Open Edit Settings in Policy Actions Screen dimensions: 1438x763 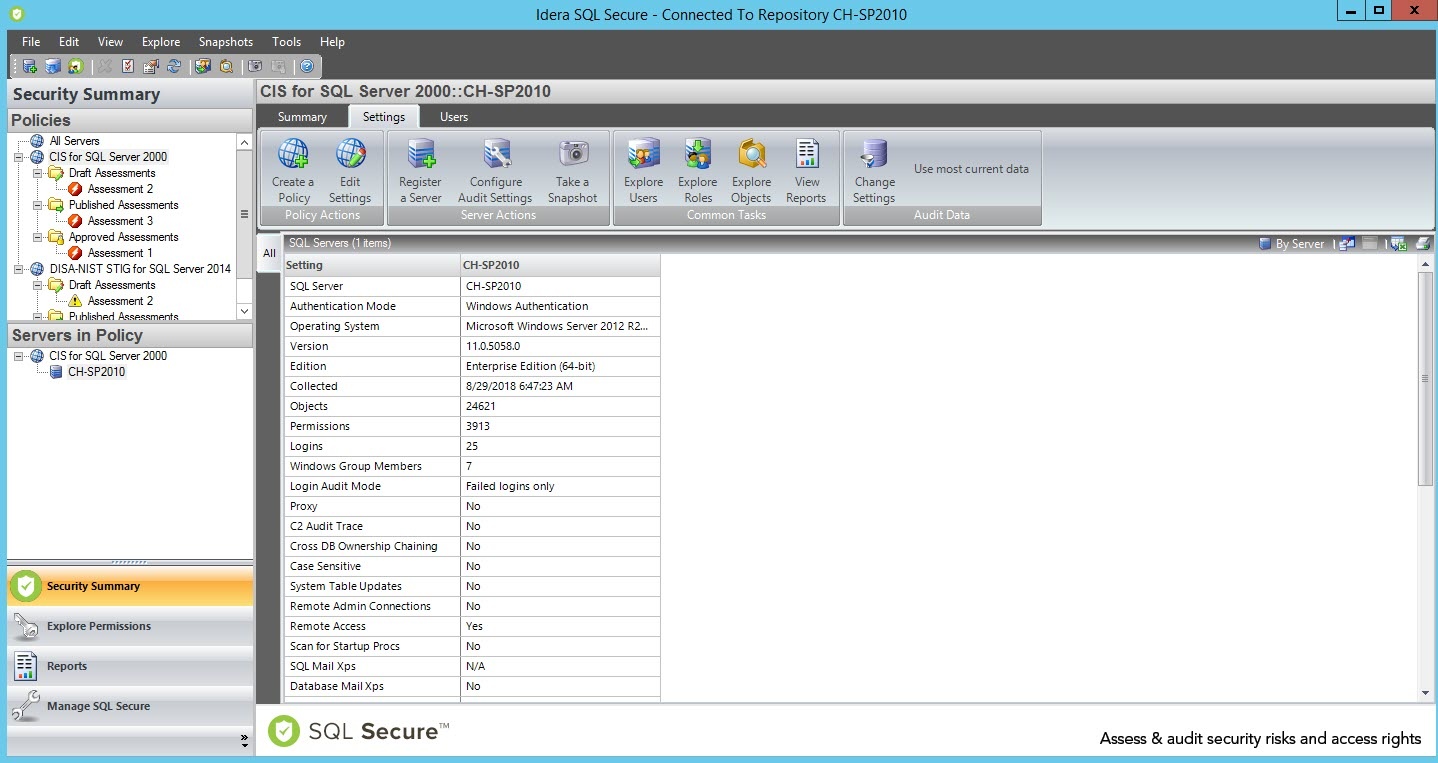(350, 171)
